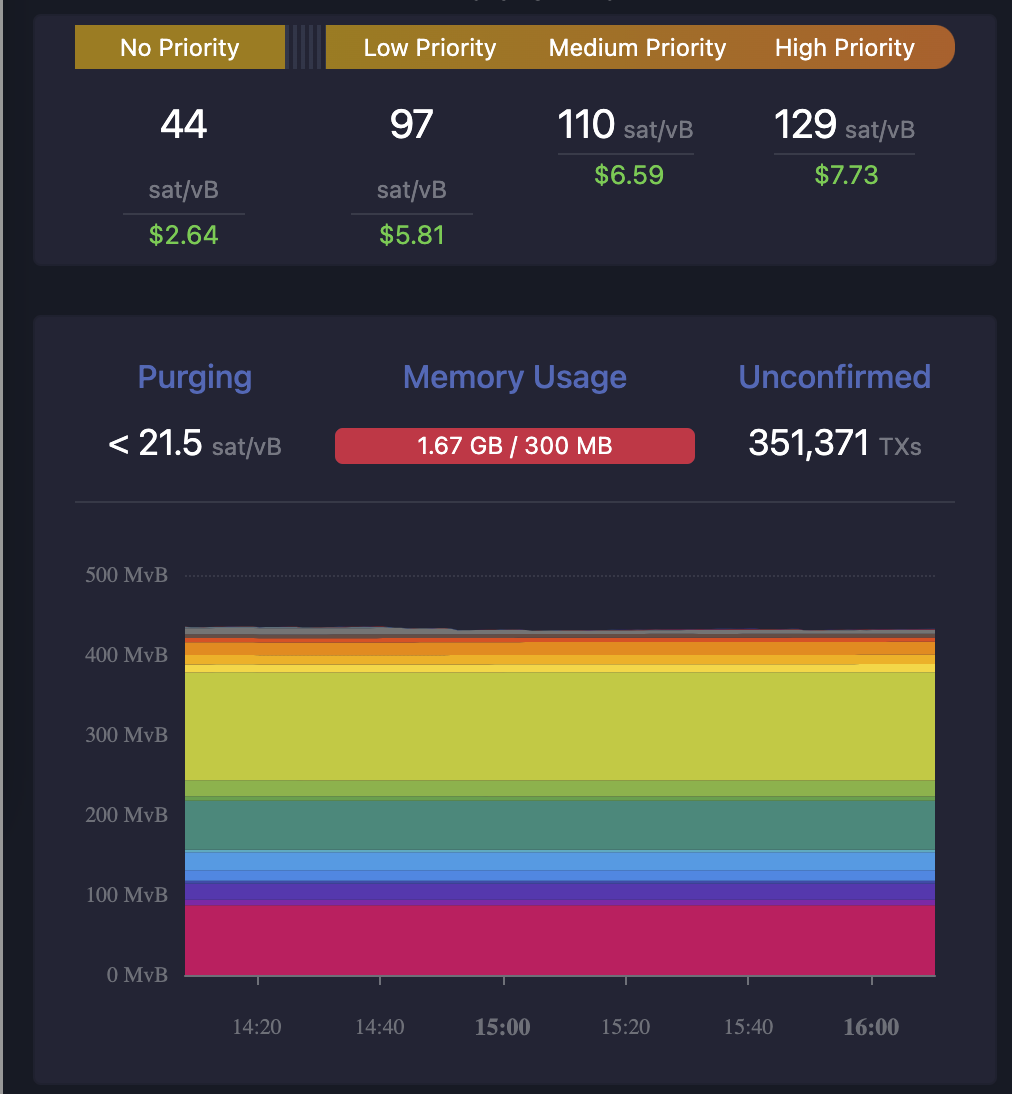This screenshot has width=1012, height=1094.
Task: Click the 16:00 time axis label
Action: (x=871, y=1027)
